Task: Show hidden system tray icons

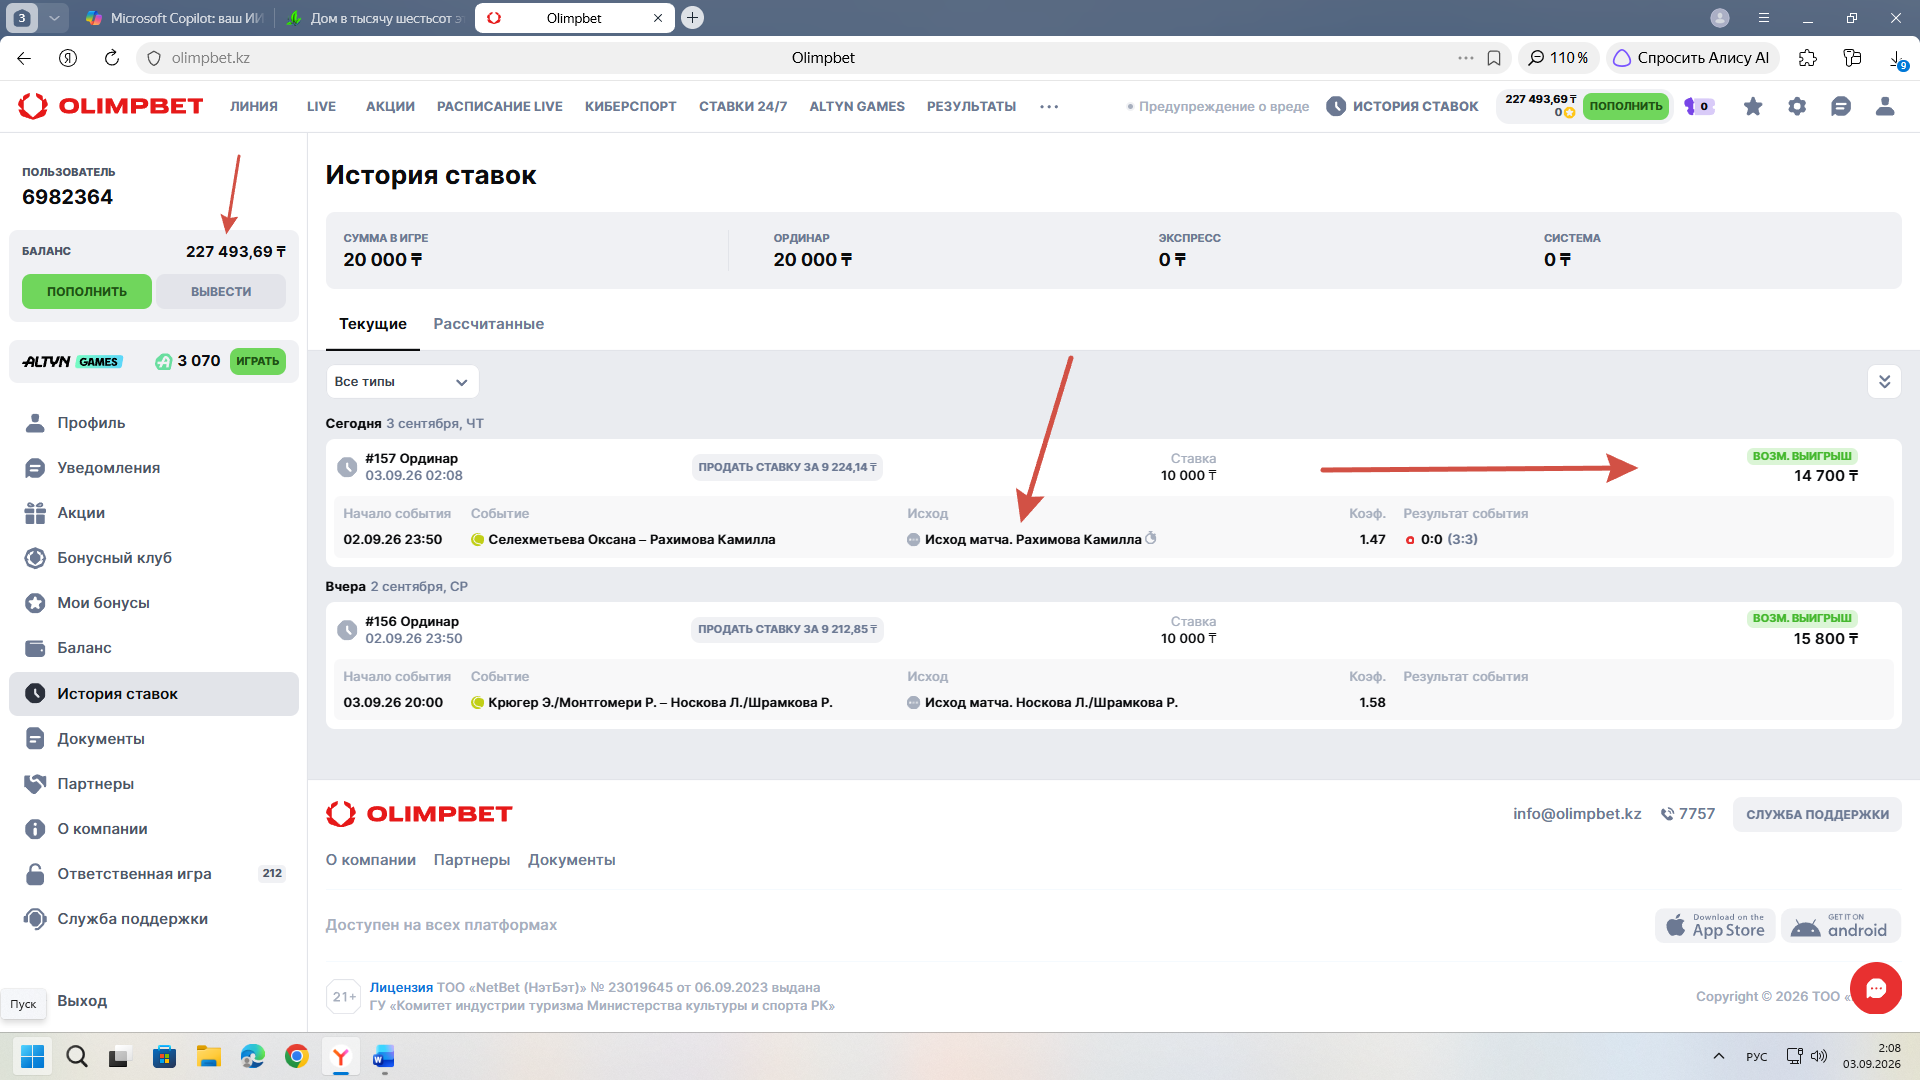Action: click(1718, 1056)
